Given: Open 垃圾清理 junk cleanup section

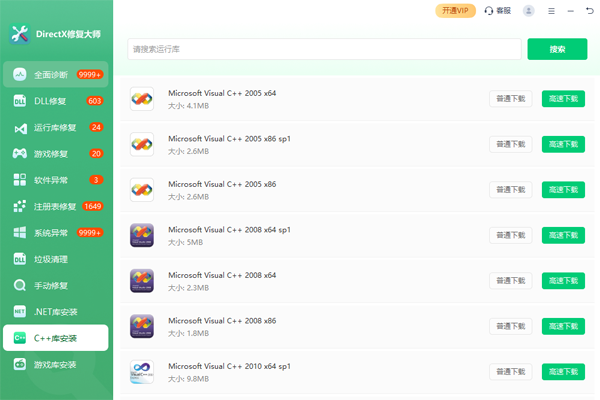Looking at the screenshot, I should [x=51, y=259].
